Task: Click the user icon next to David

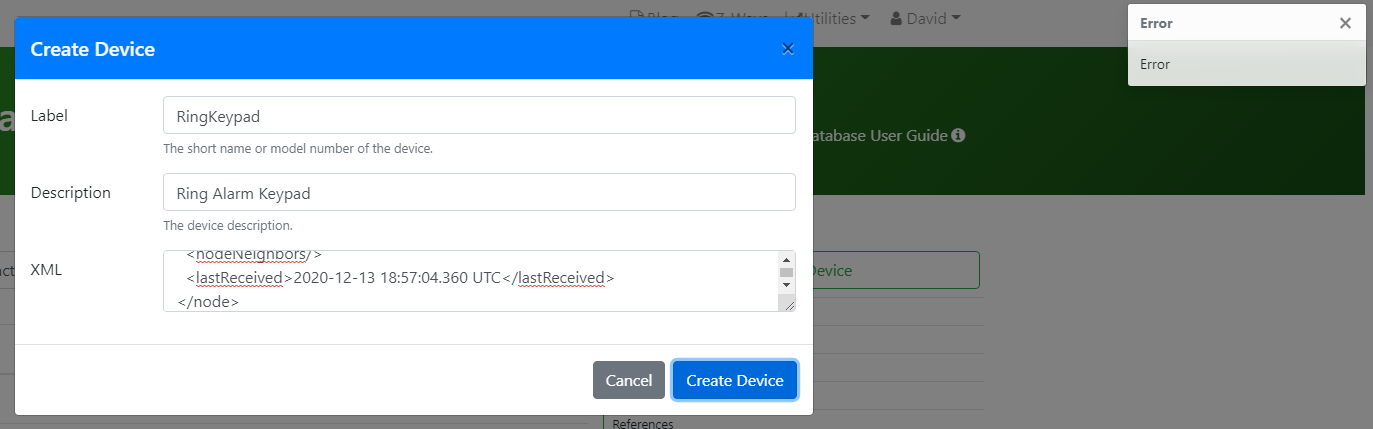Action: pyautogui.click(x=896, y=18)
